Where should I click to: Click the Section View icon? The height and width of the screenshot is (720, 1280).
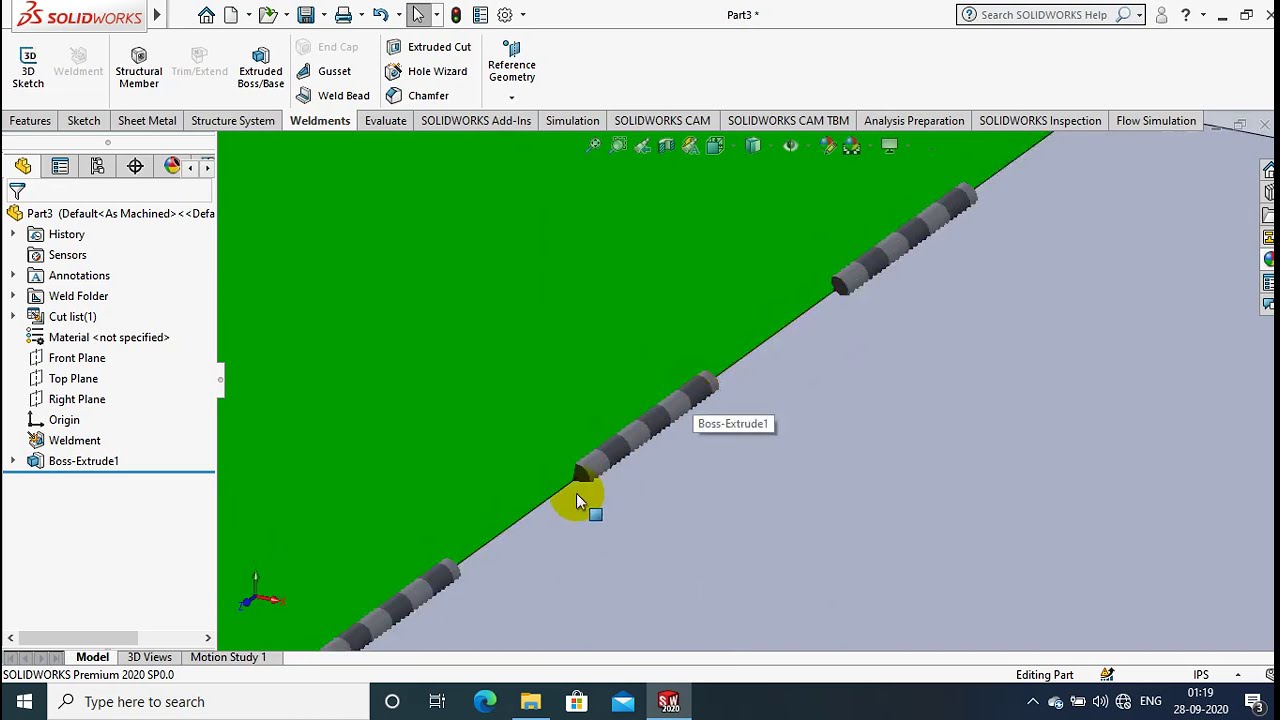coord(666,146)
